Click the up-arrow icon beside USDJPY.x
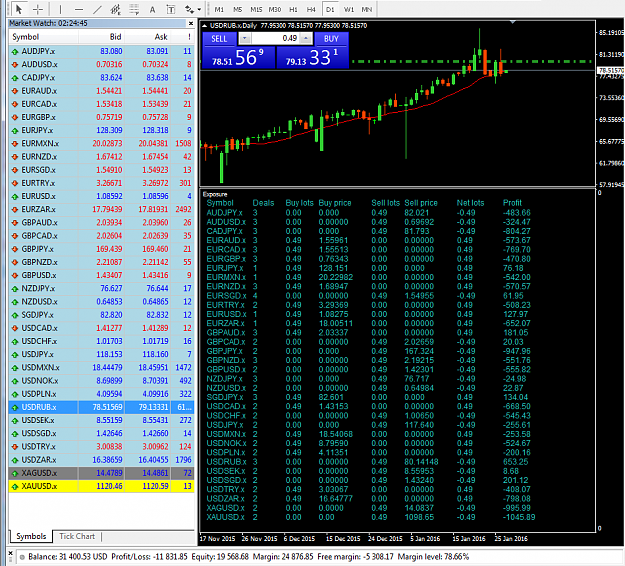Screen dimensions: 625x566 (15, 354)
